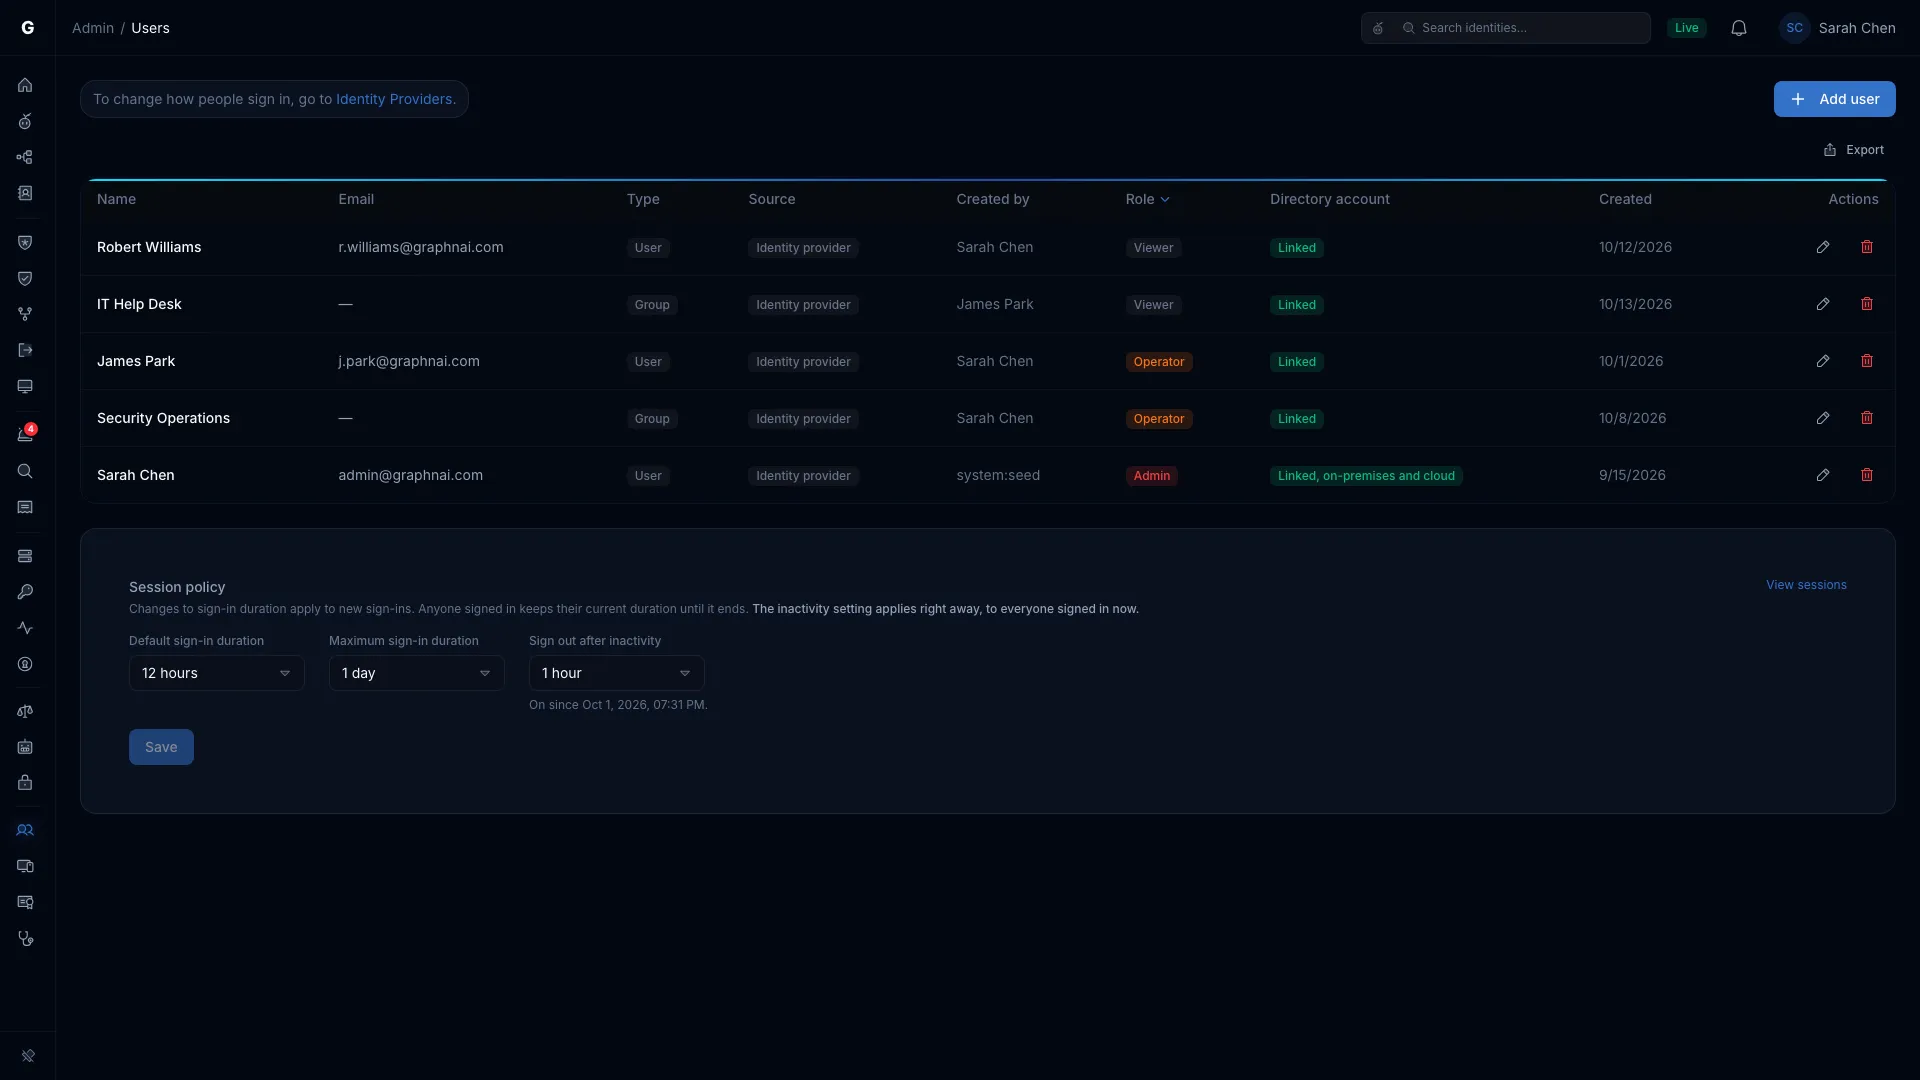
Task: Open the Sarah Chen profile menu
Action: [1837, 28]
